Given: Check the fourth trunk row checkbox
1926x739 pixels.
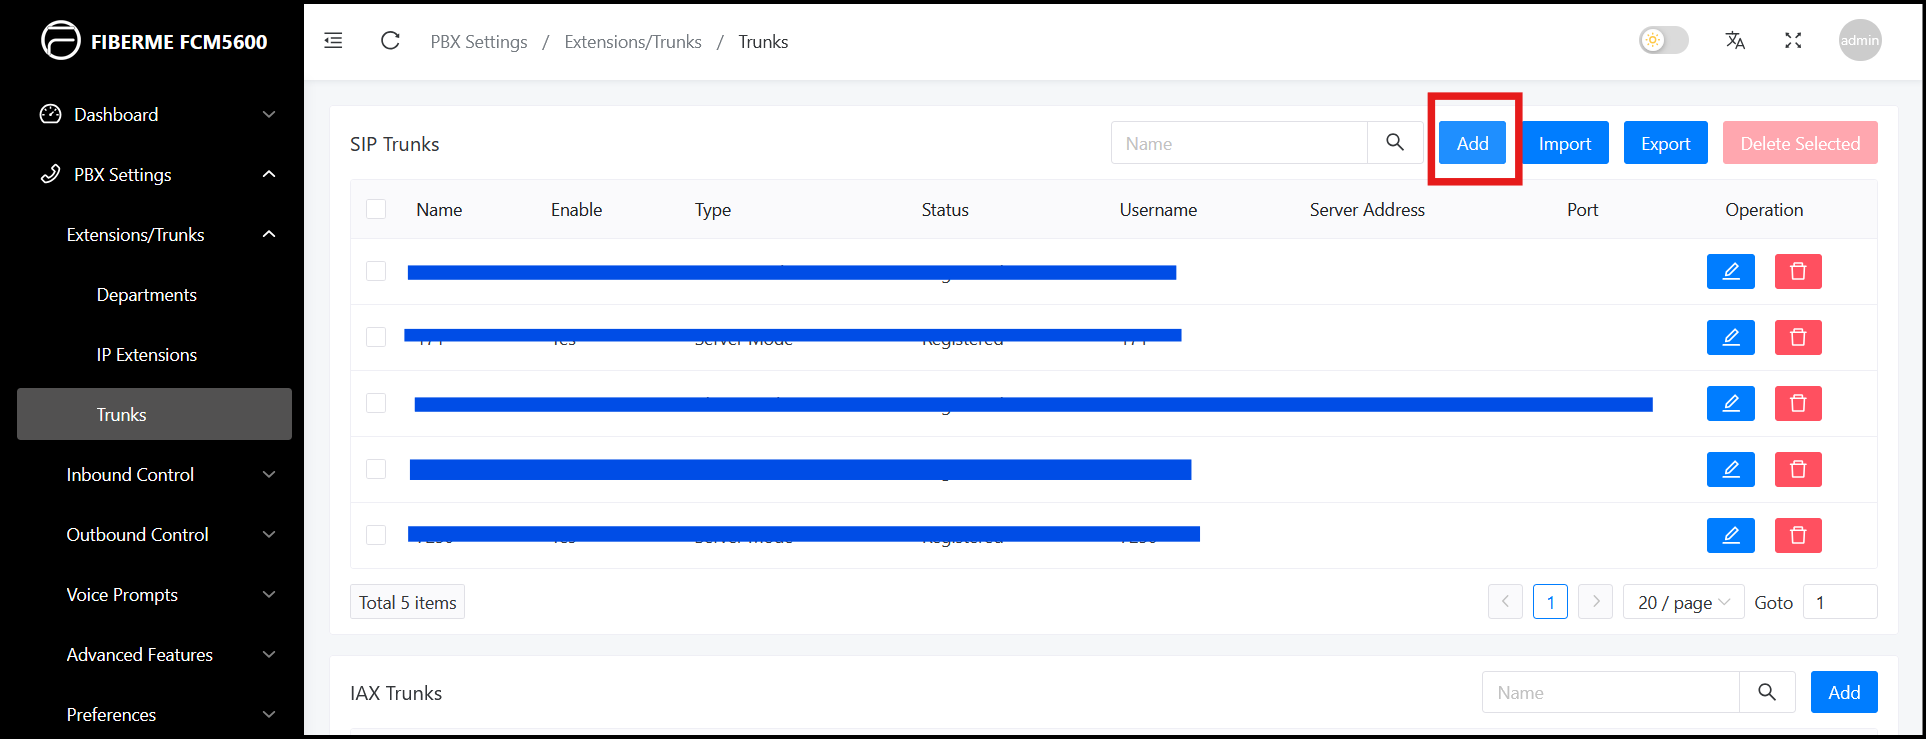Looking at the screenshot, I should 376,469.
